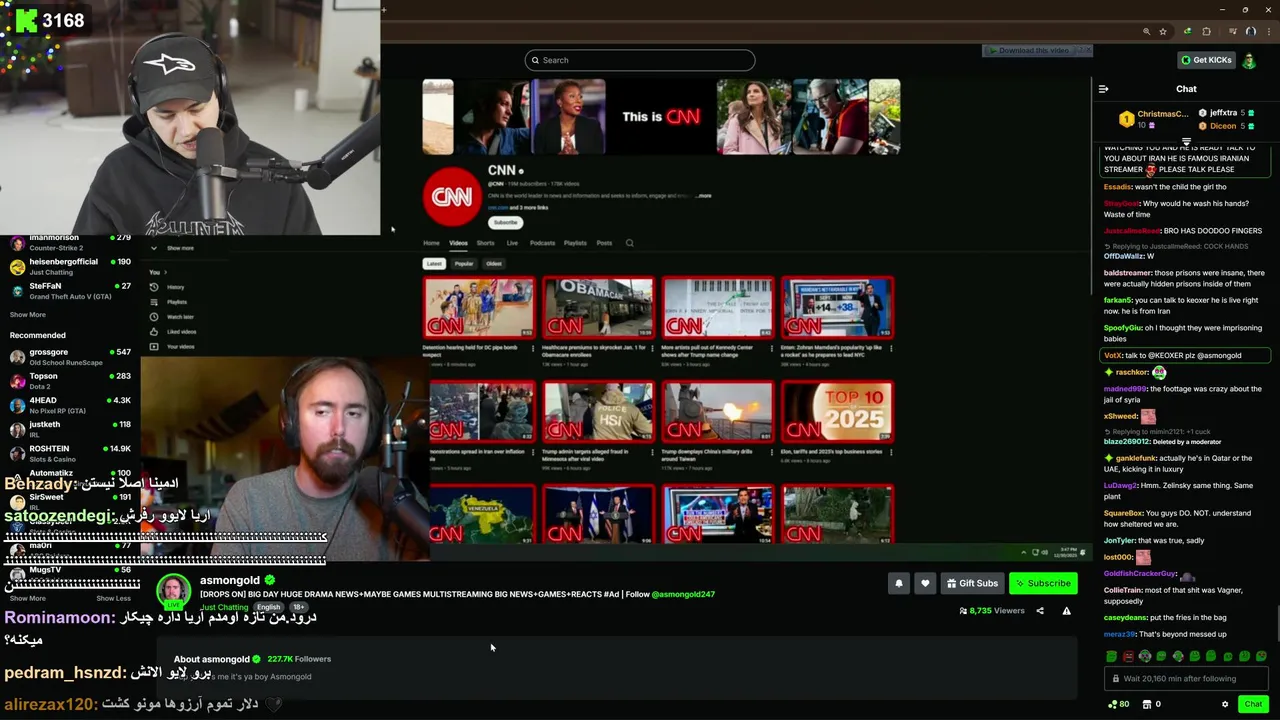Click the browser media control icon

point(1232,31)
